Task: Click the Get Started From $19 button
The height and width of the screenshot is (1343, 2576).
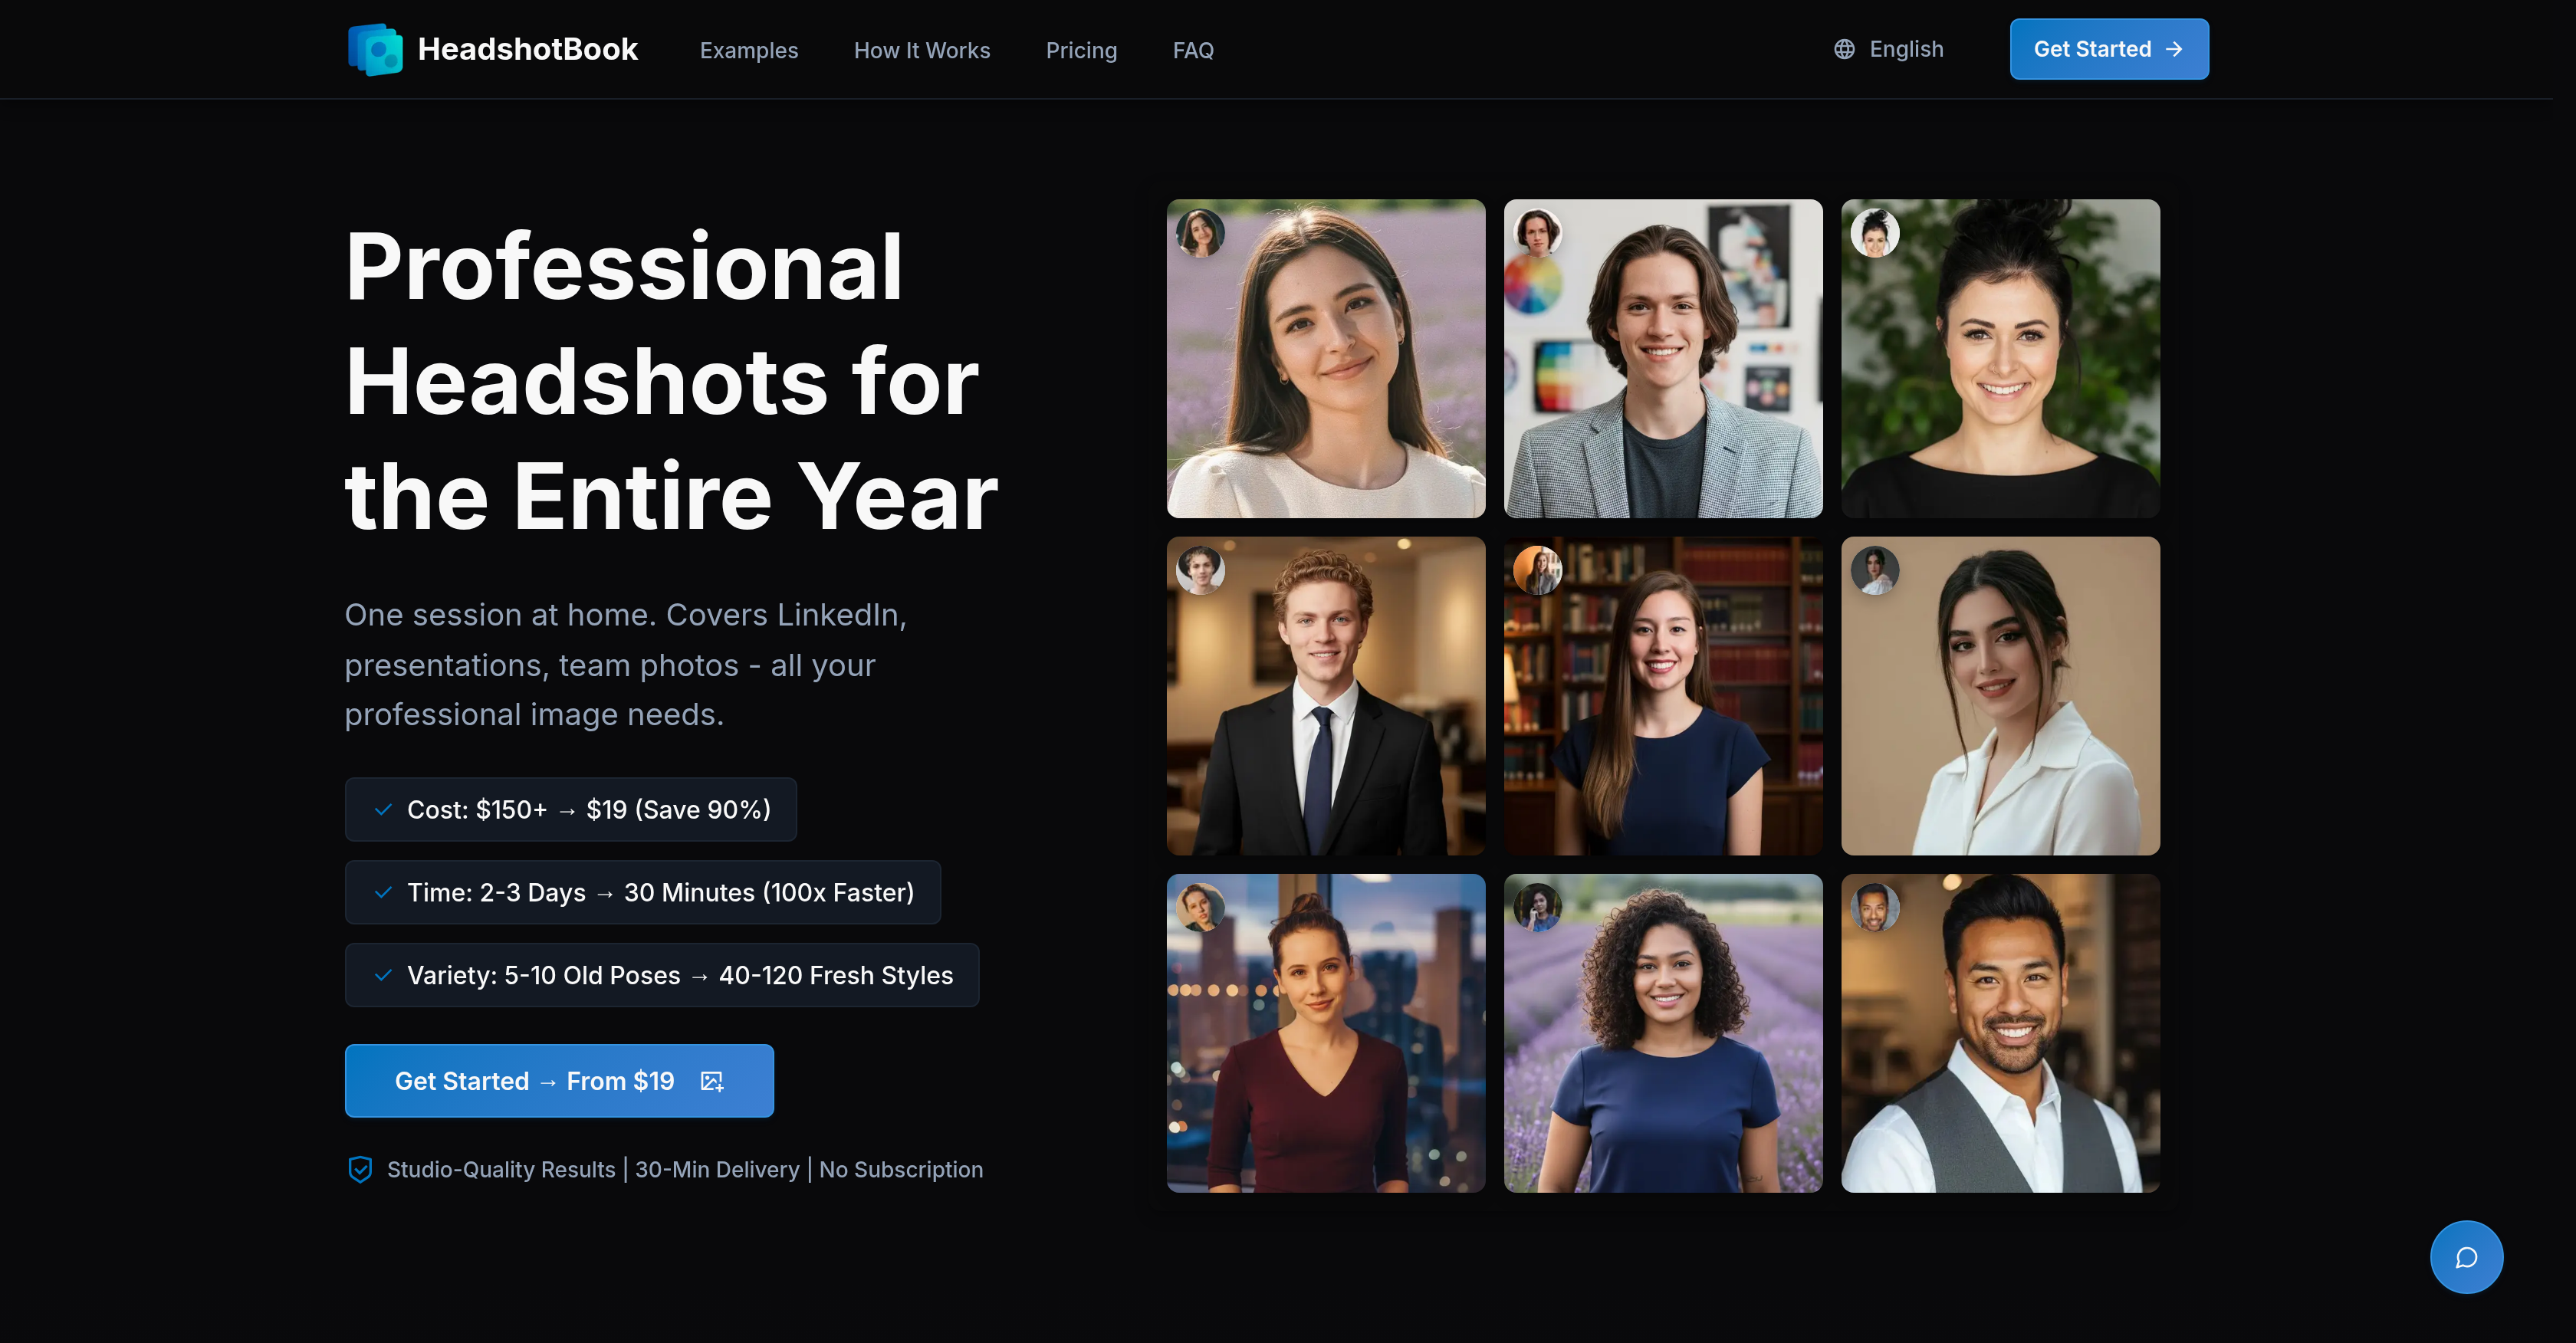Action: pos(558,1080)
